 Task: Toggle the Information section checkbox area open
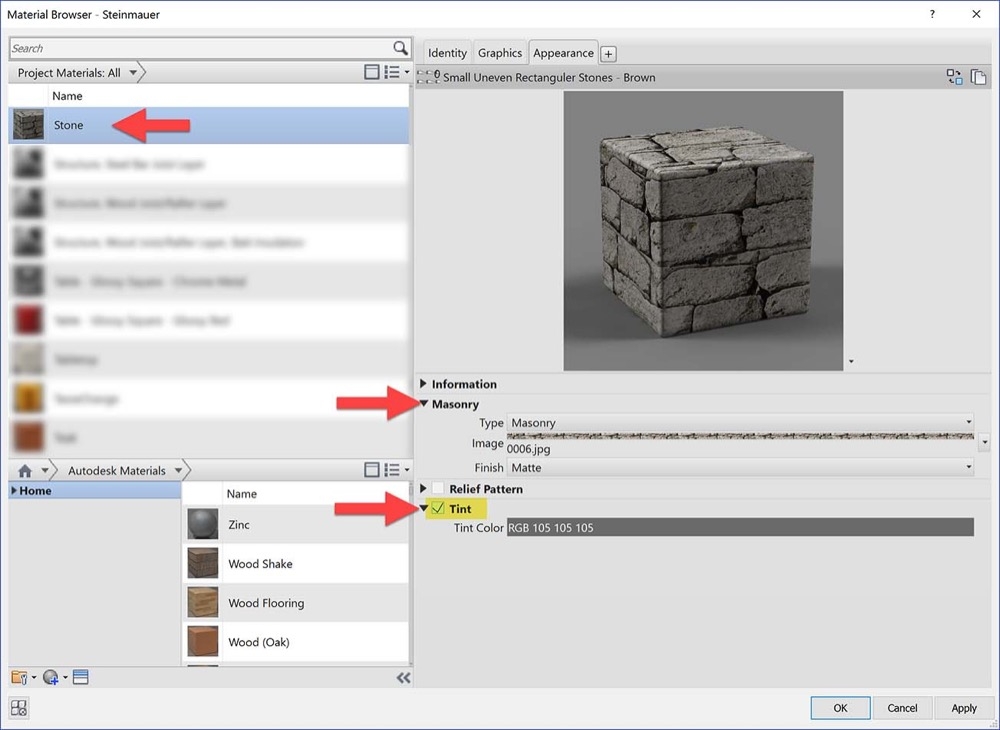423,383
